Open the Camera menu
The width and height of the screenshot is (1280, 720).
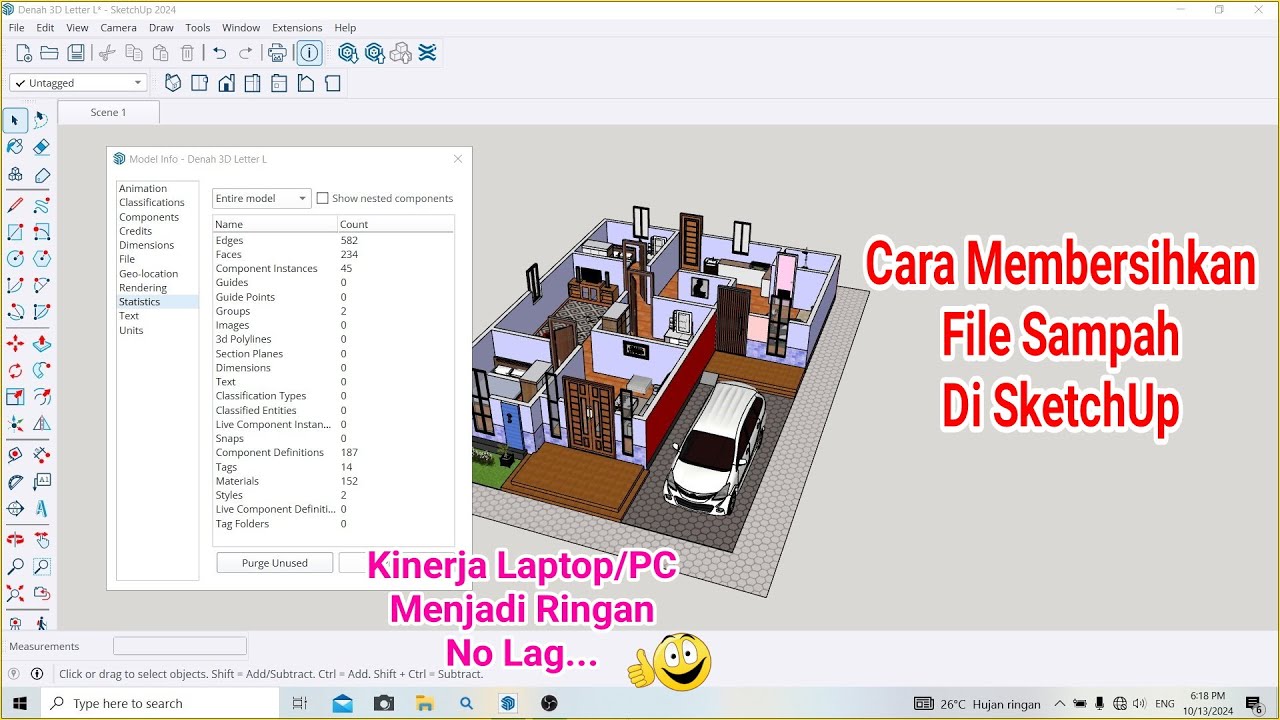point(118,28)
